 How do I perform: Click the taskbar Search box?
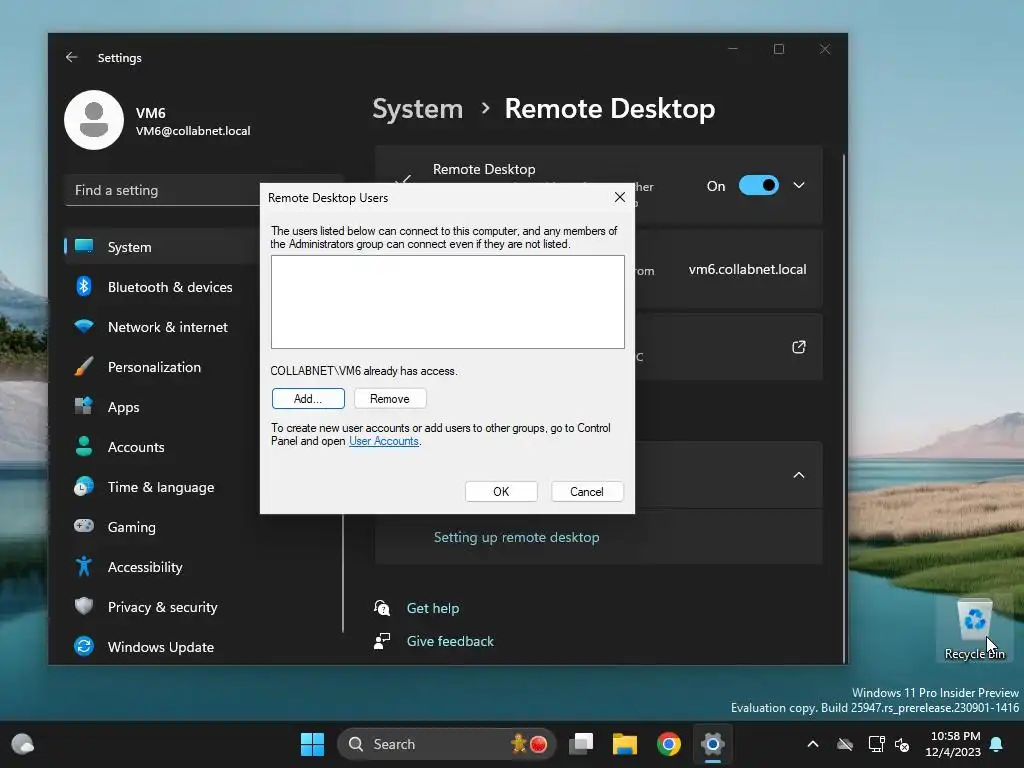[x=447, y=744]
